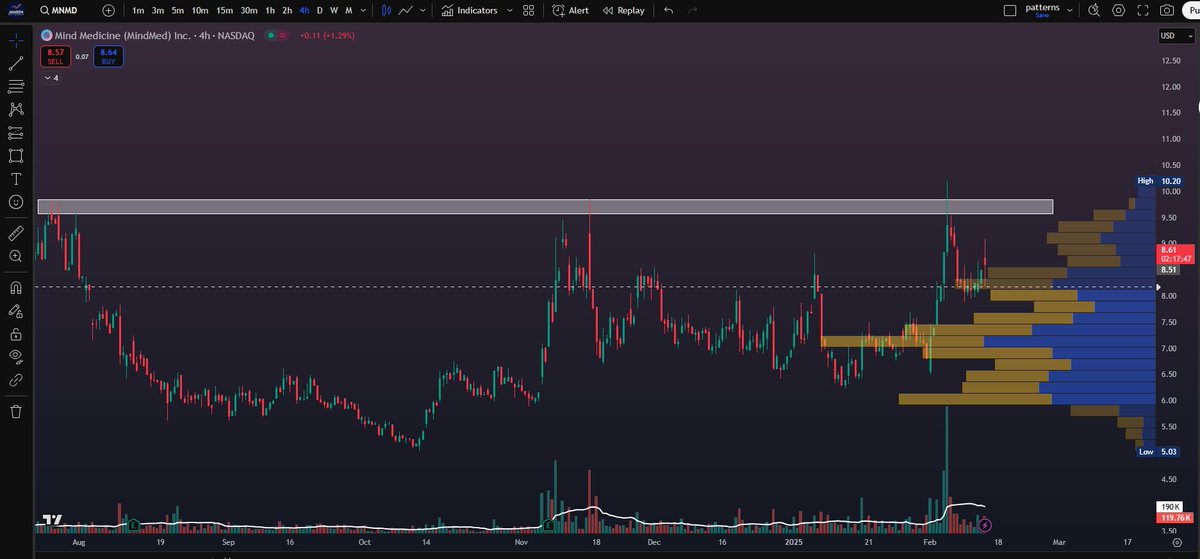The height and width of the screenshot is (559, 1200).
Task: Switch to the W weekly timeframe
Action: point(333,10)
